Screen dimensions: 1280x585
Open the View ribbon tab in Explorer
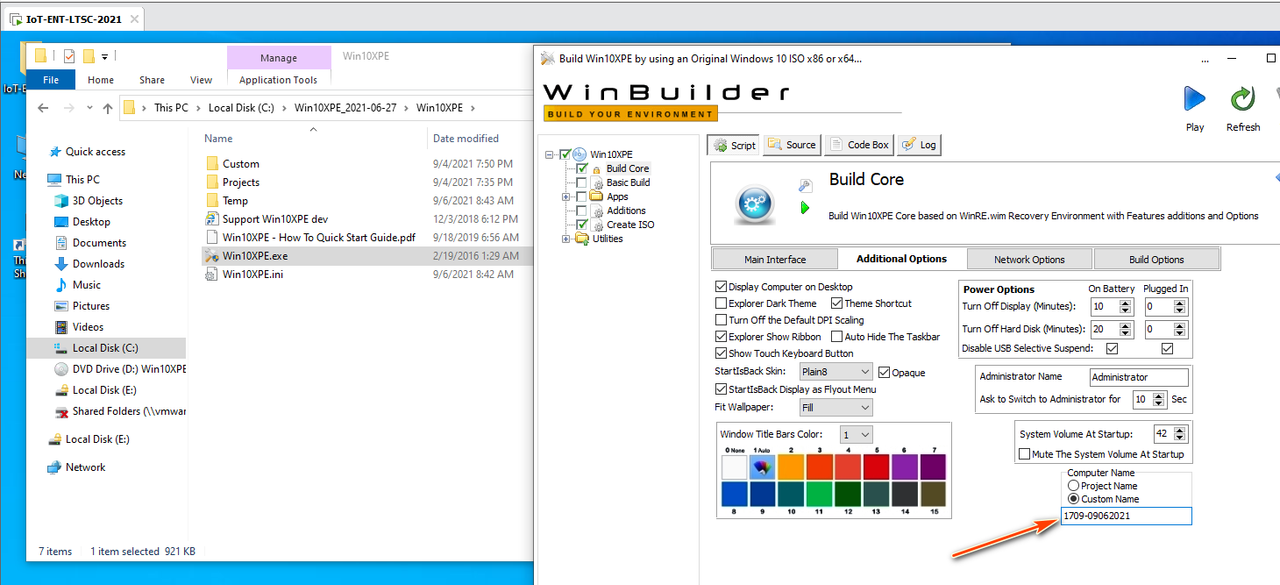tap(201, 80)
